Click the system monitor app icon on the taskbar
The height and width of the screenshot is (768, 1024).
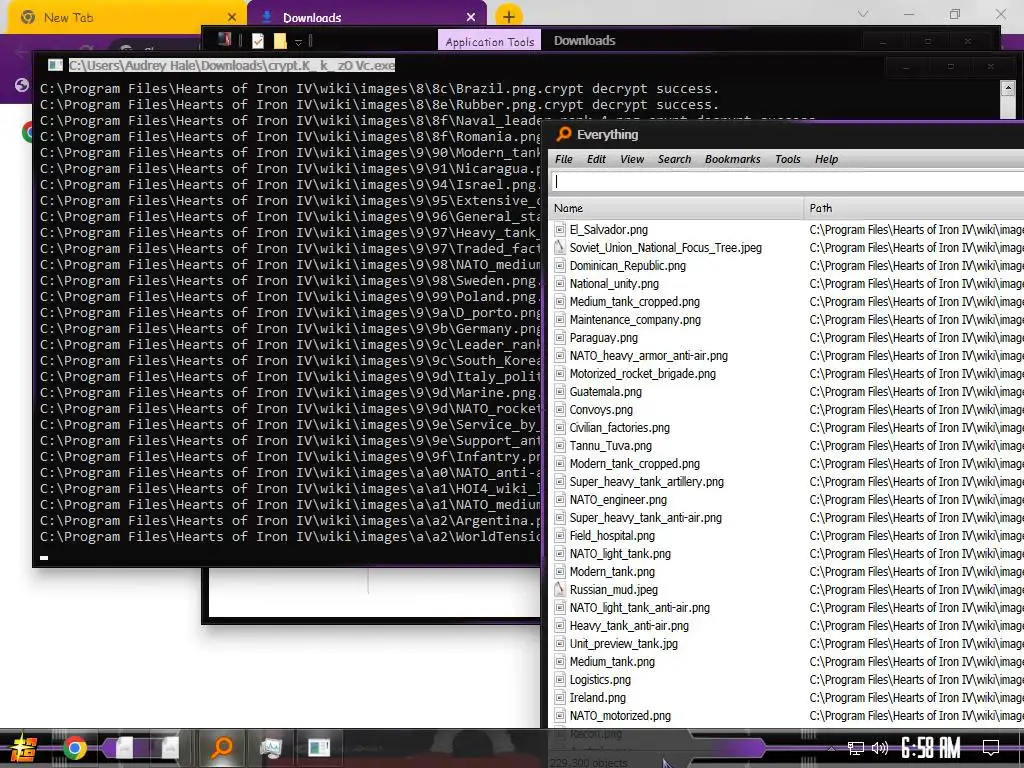coord(270,747)
